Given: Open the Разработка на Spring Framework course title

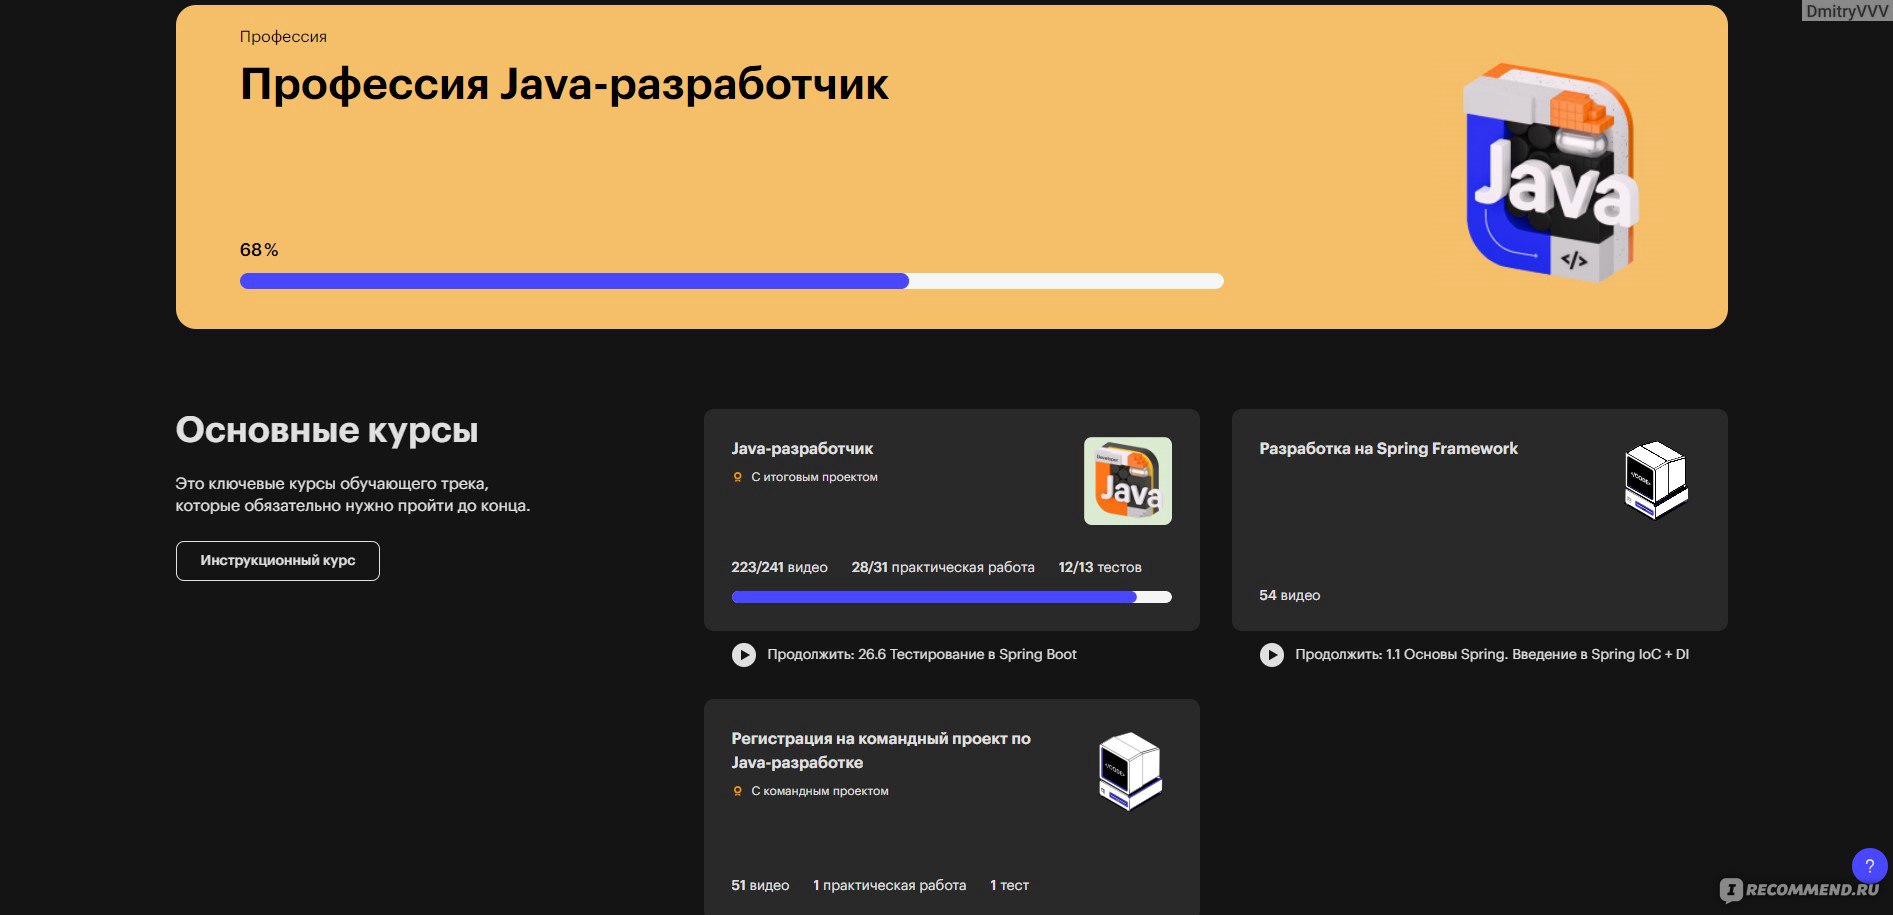Looking at the screenshot, I should pos(1388,449).
